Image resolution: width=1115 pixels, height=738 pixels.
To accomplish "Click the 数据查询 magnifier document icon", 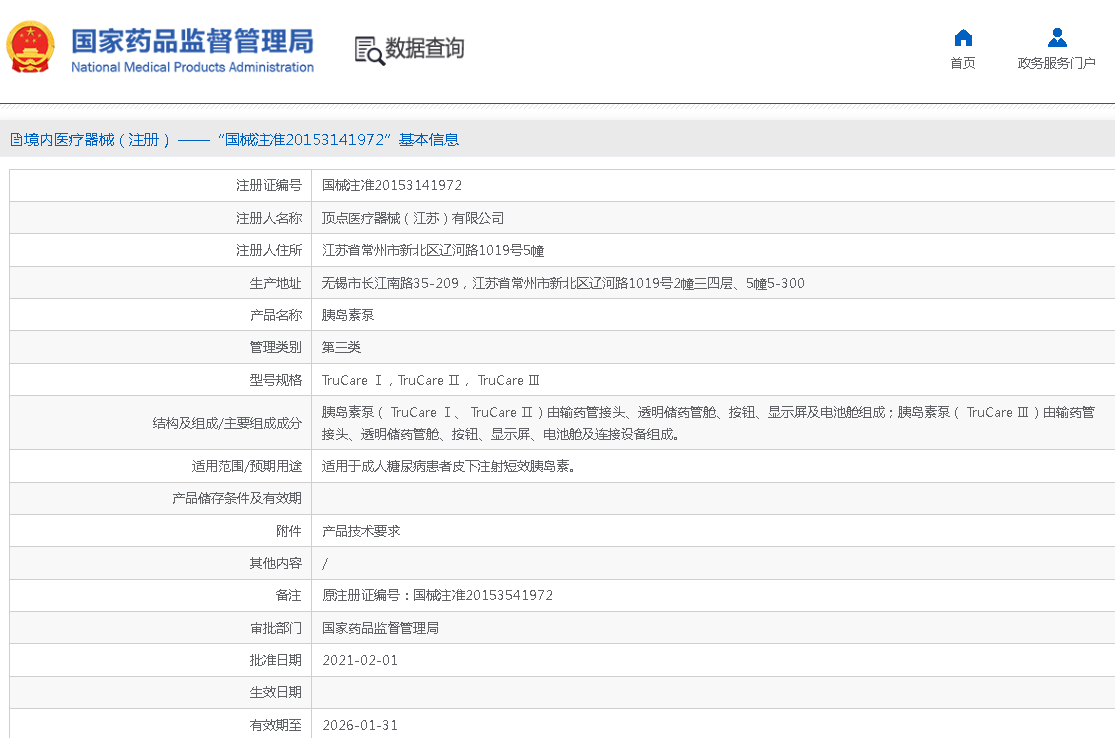I will pos(369,50).
